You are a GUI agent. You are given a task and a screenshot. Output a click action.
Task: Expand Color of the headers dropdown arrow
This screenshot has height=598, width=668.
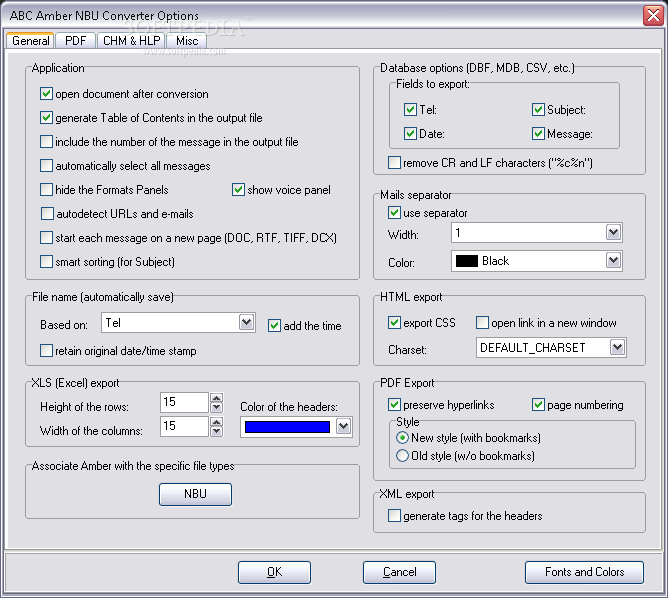[343, 426]
